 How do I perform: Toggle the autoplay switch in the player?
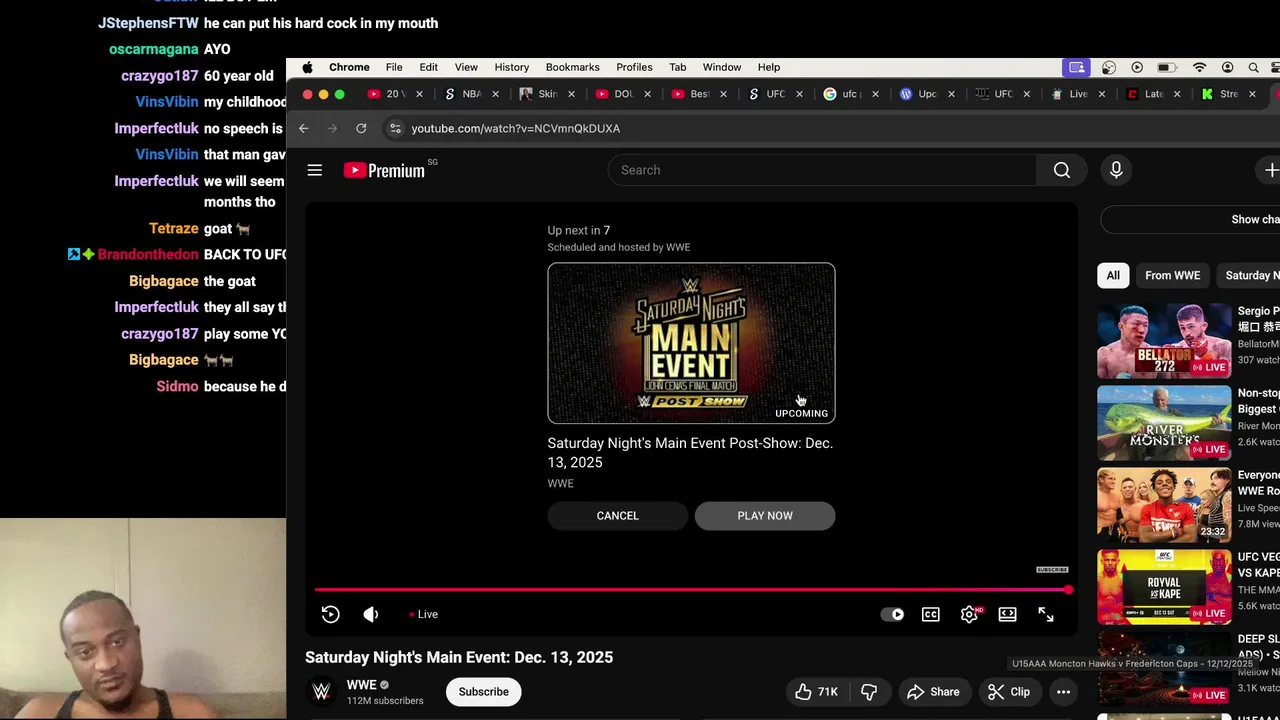[x=892, y=614]
